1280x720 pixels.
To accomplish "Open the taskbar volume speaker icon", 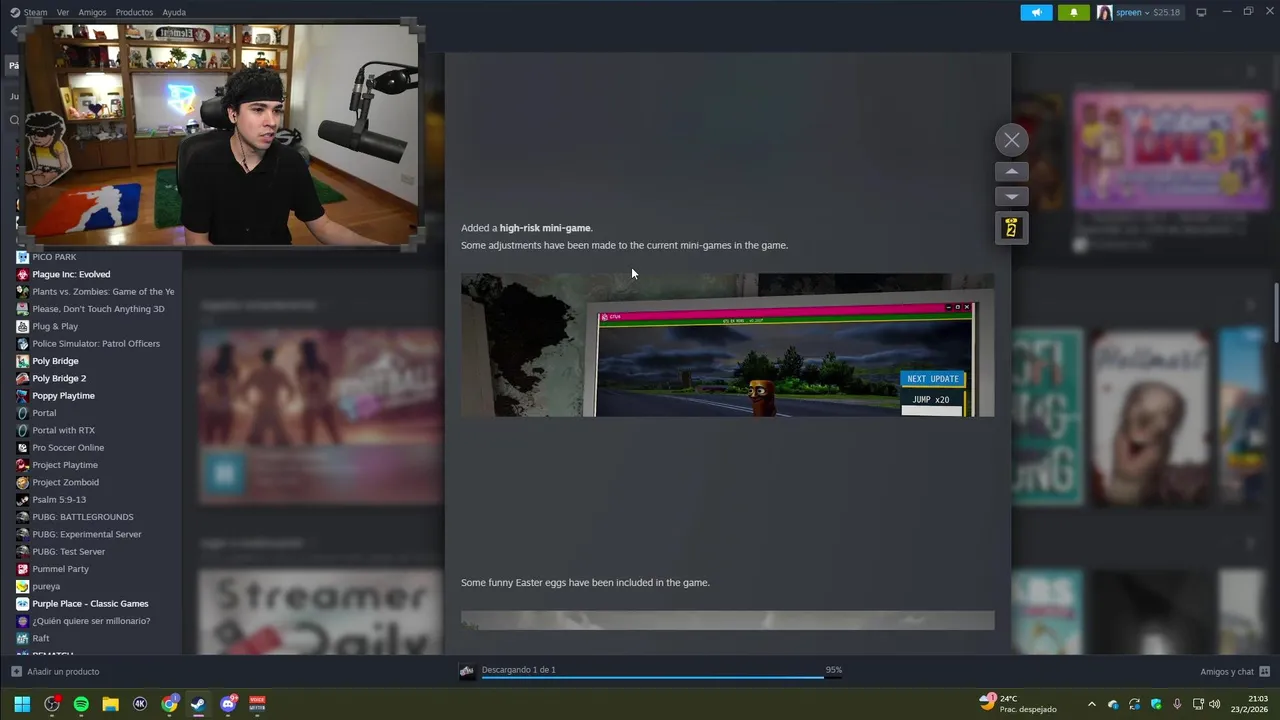I will point(1214,704).
